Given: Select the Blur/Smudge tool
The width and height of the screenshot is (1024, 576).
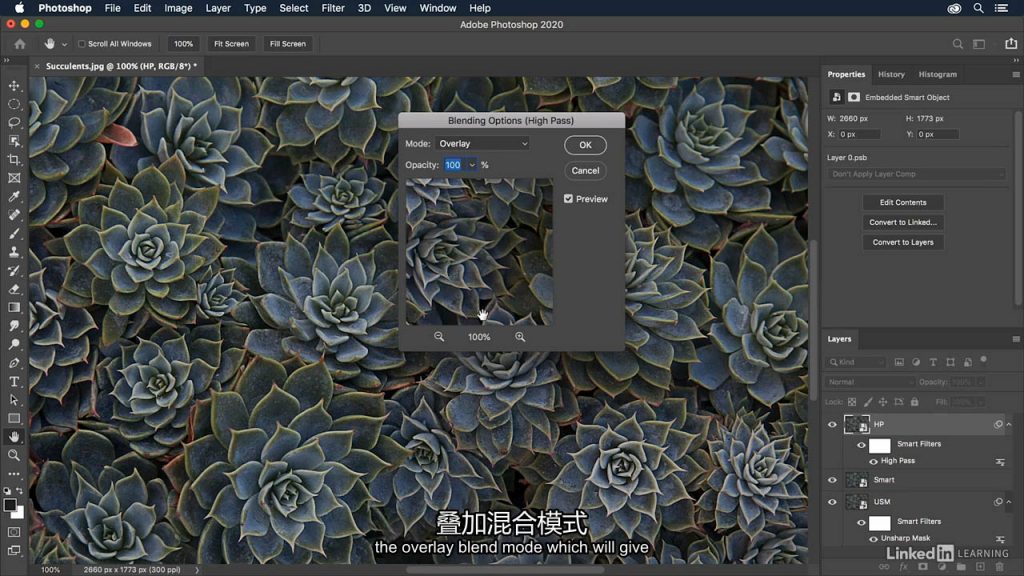Looking at the screenshot, I should 14,325.
